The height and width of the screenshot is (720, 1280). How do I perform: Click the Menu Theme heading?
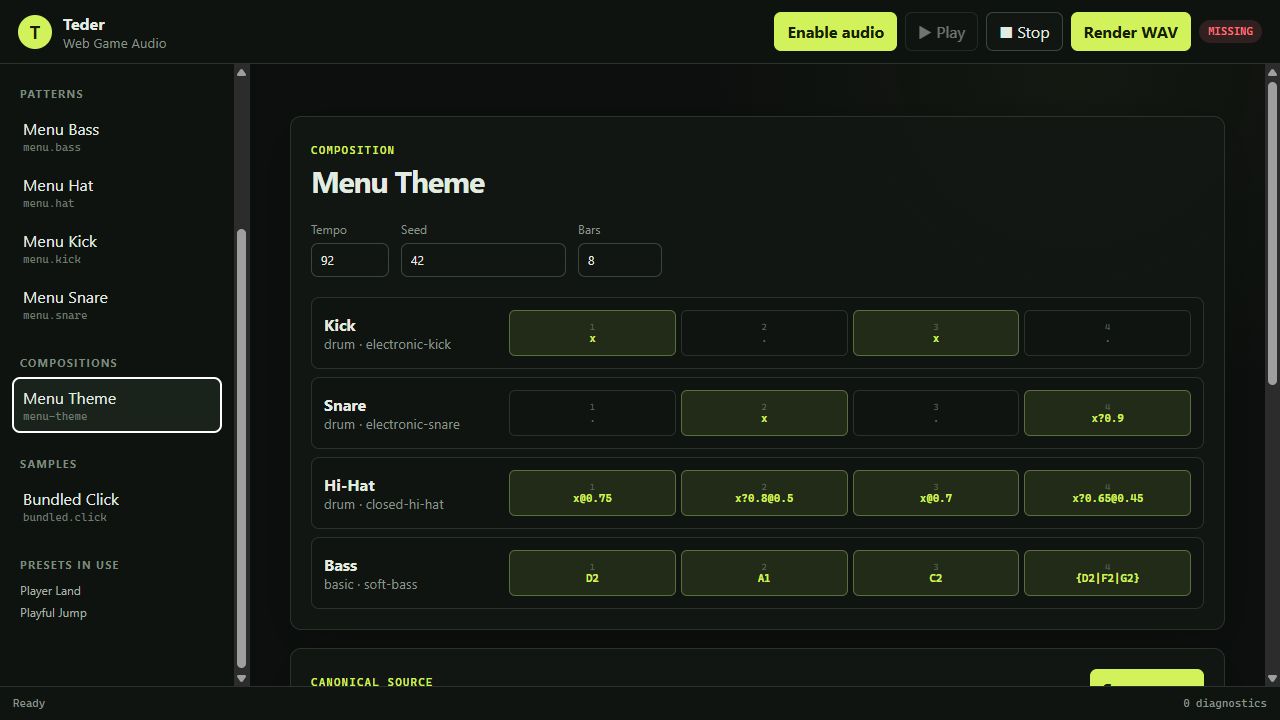click(x=398, y=183)
